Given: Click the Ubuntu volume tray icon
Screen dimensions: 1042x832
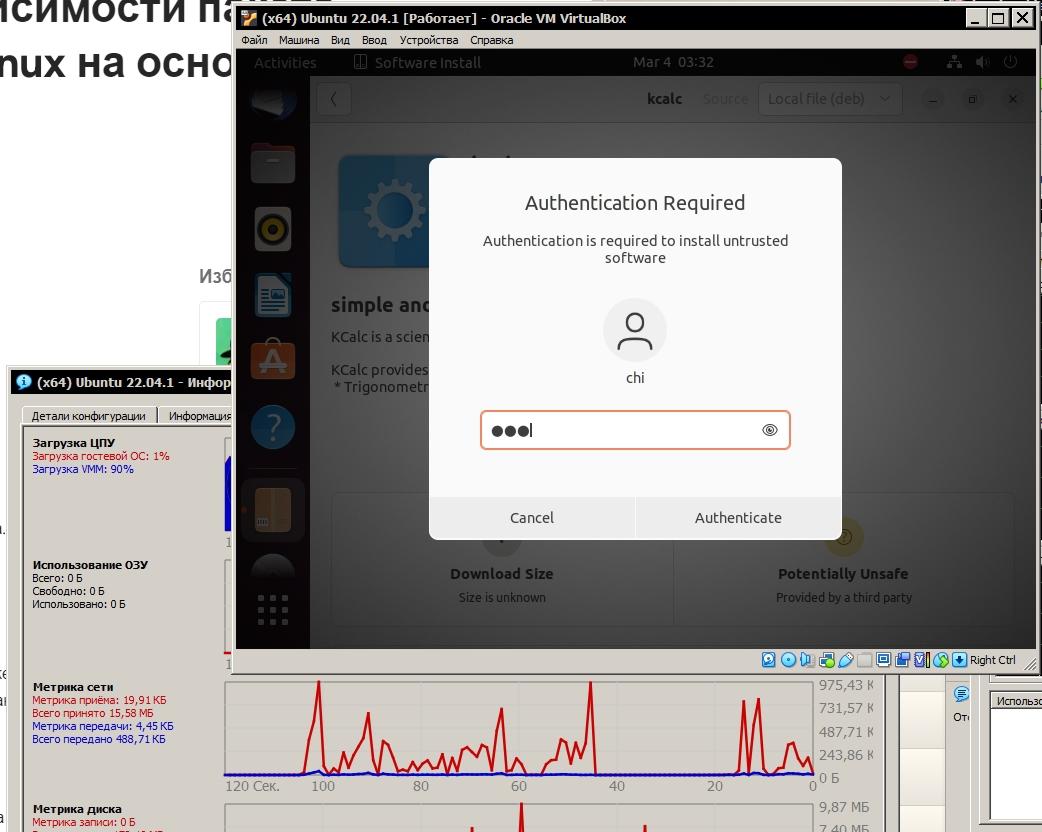Looking at the screenshot, I should (982, 62).
